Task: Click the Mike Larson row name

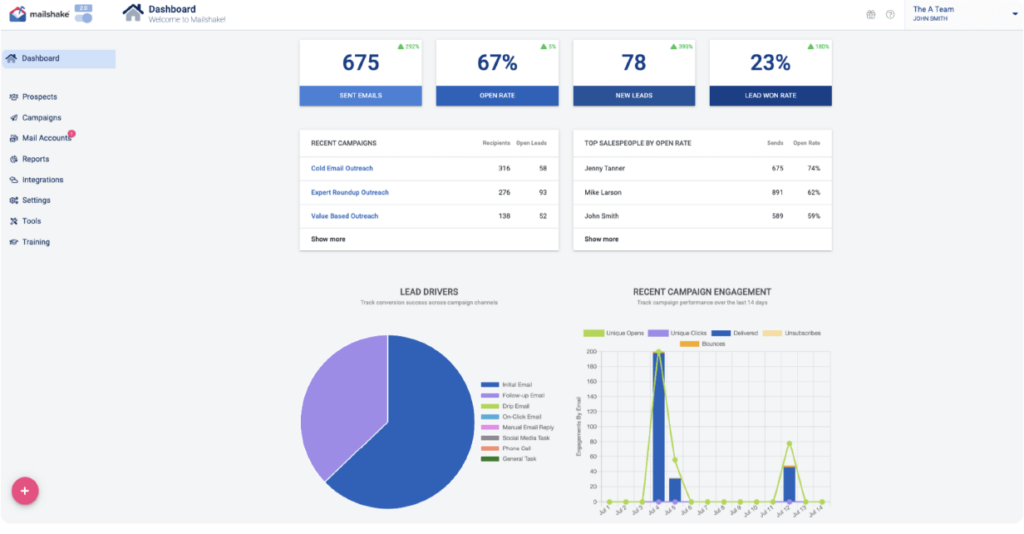Action: [602, 193]
